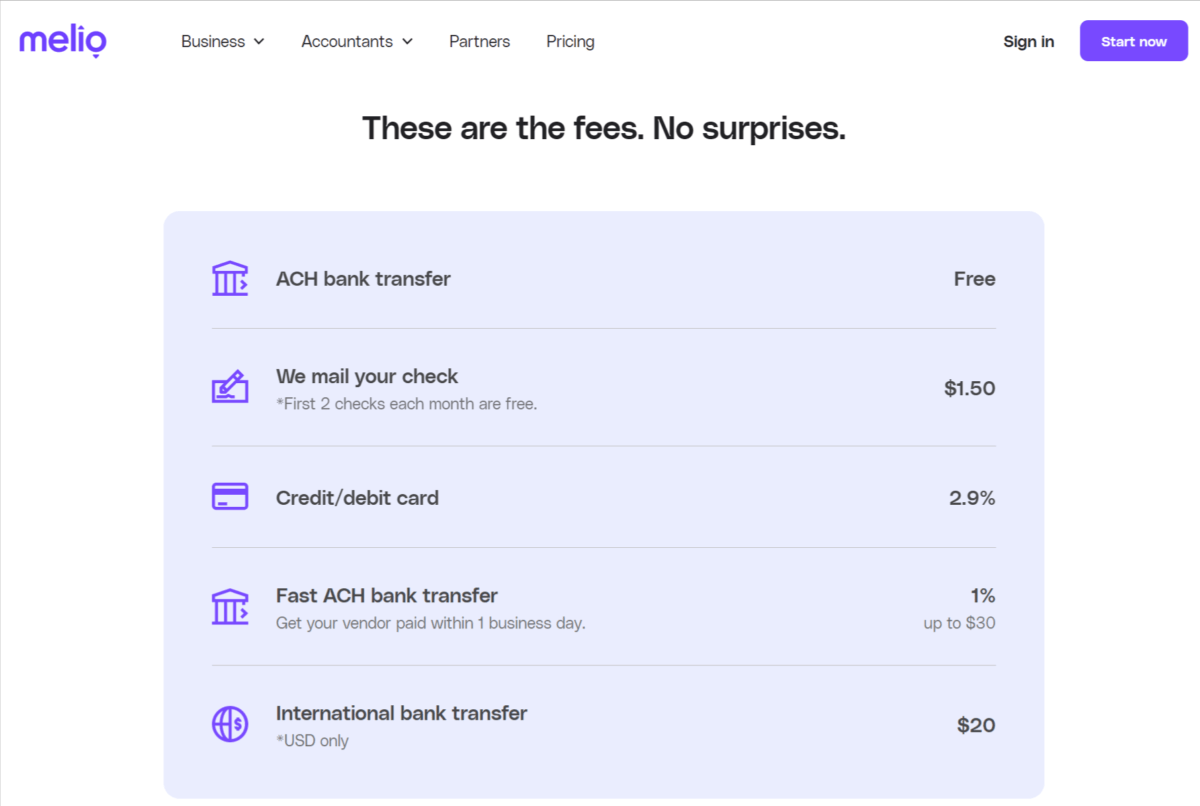This screenshot has height=806, width=1200.
Task: Click the Melio logo
Action: 62,41
